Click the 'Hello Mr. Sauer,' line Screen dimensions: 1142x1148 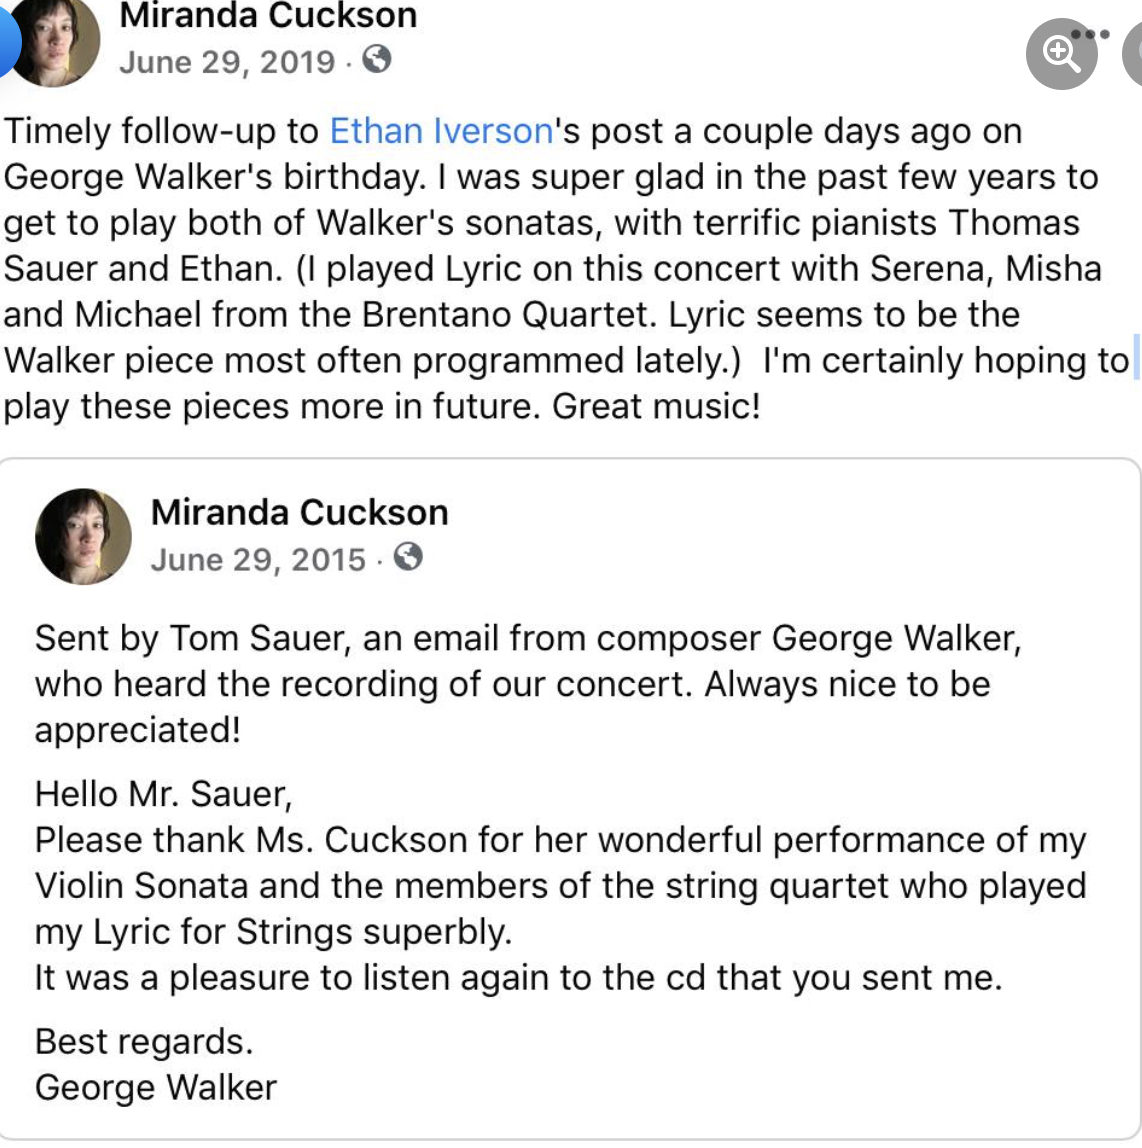pyautogui.click(x=163, y=794)
